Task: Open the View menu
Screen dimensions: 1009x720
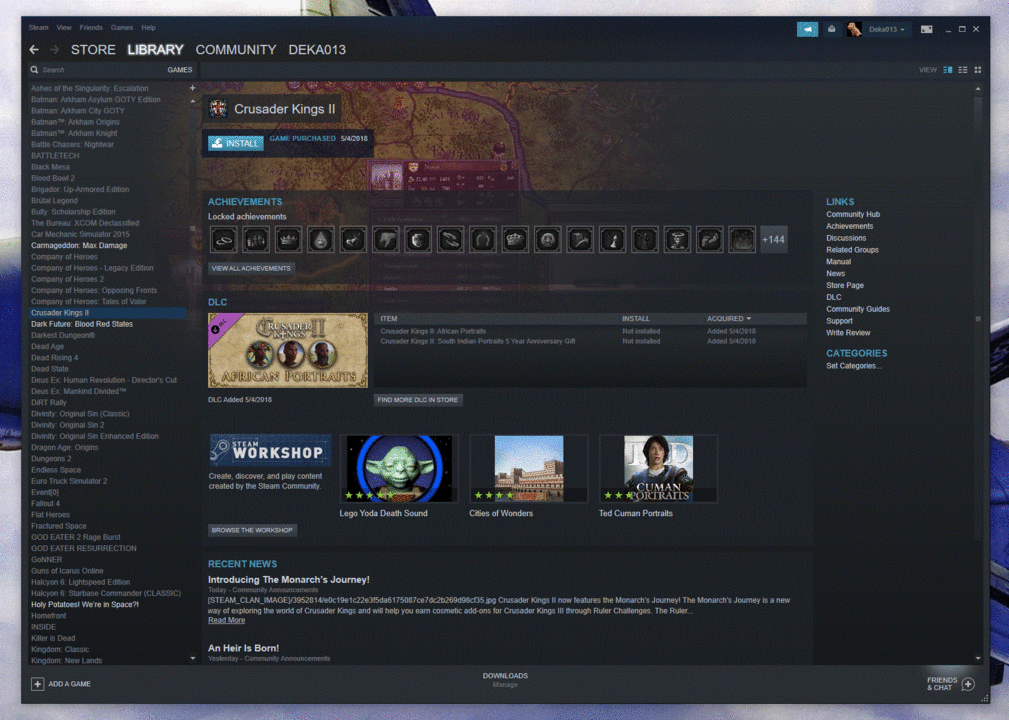Action: pos(64,28)
